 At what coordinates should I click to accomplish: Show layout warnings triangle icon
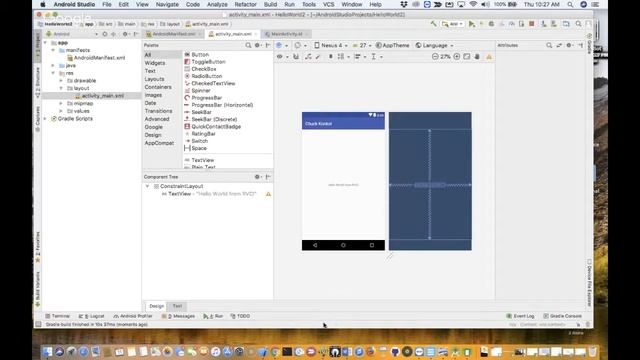(489, 57)
